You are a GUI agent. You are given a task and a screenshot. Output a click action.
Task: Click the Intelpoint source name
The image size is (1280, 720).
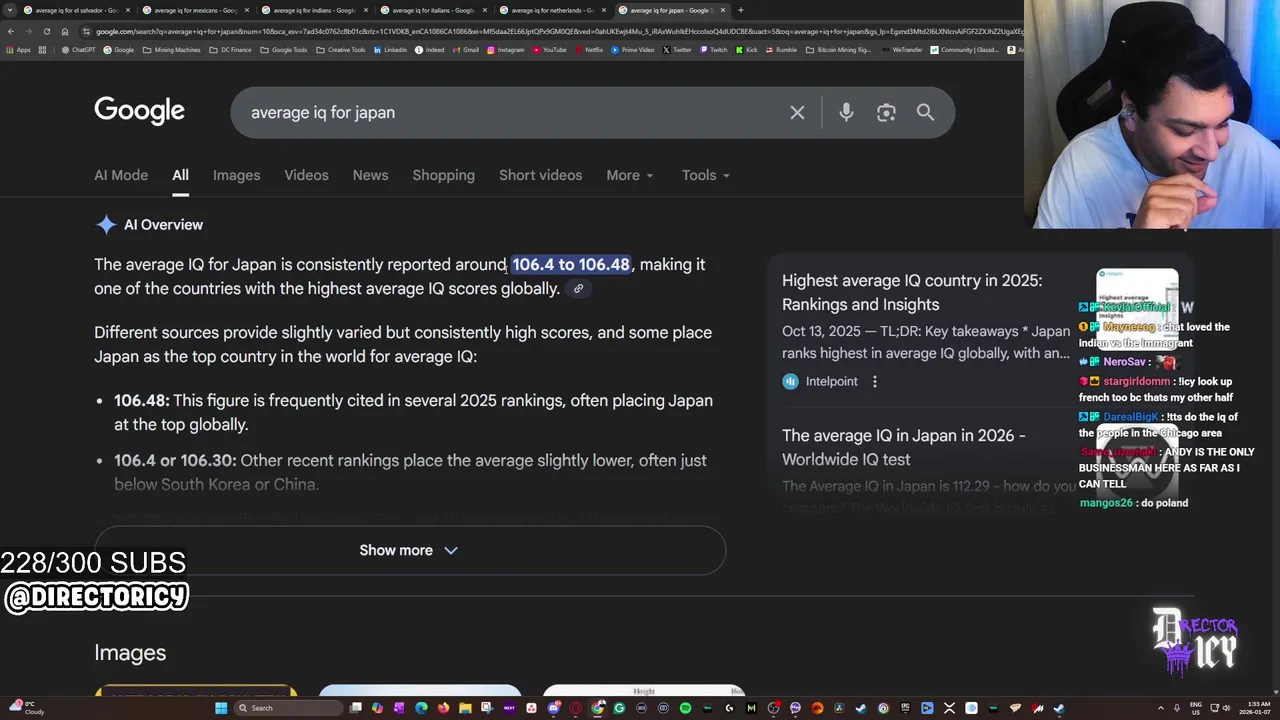[x=832, y=381]
